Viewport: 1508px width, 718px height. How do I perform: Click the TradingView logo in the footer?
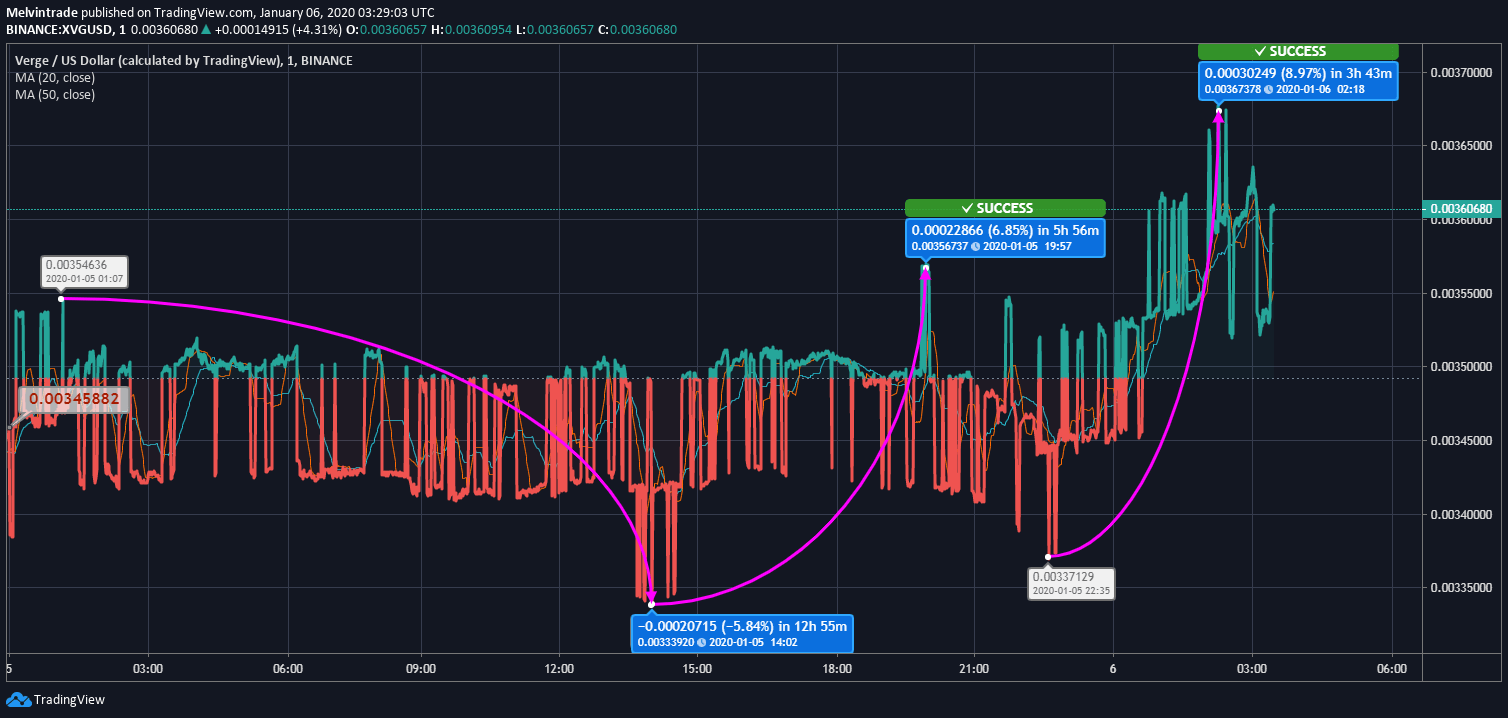(x=56, y=700)
